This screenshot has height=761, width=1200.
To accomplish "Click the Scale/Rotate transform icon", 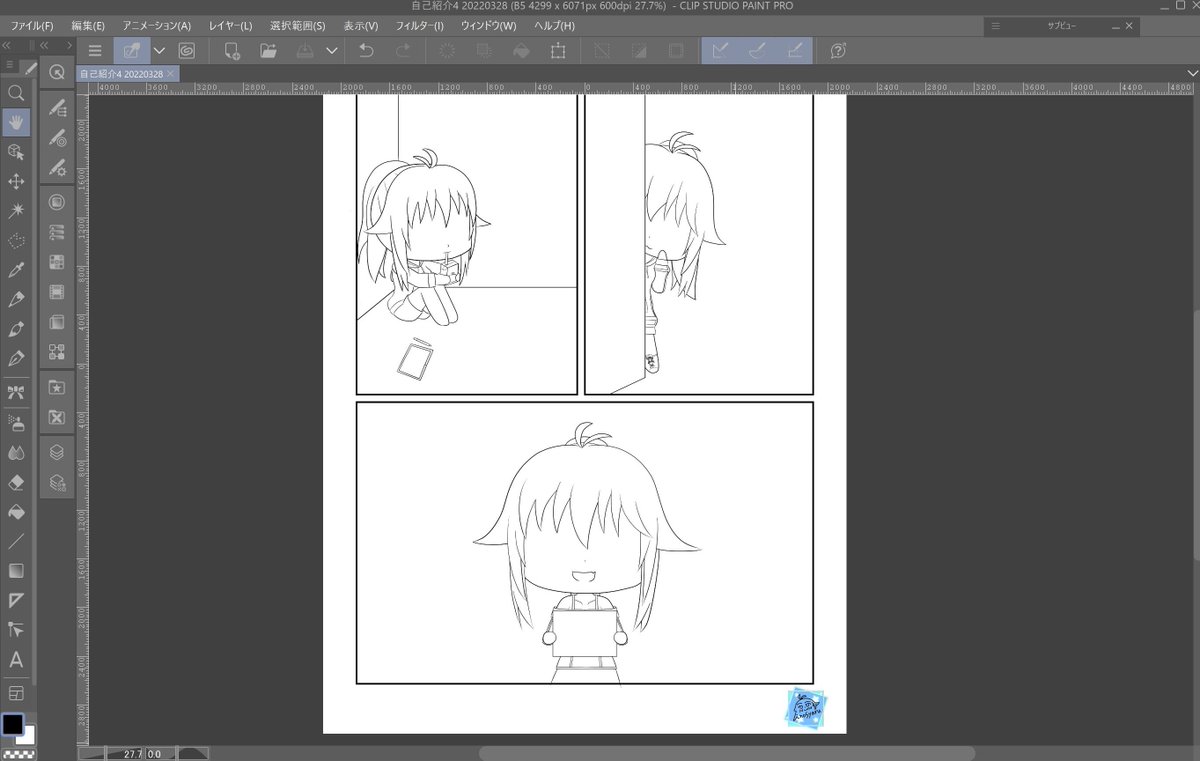I will 558,50.
